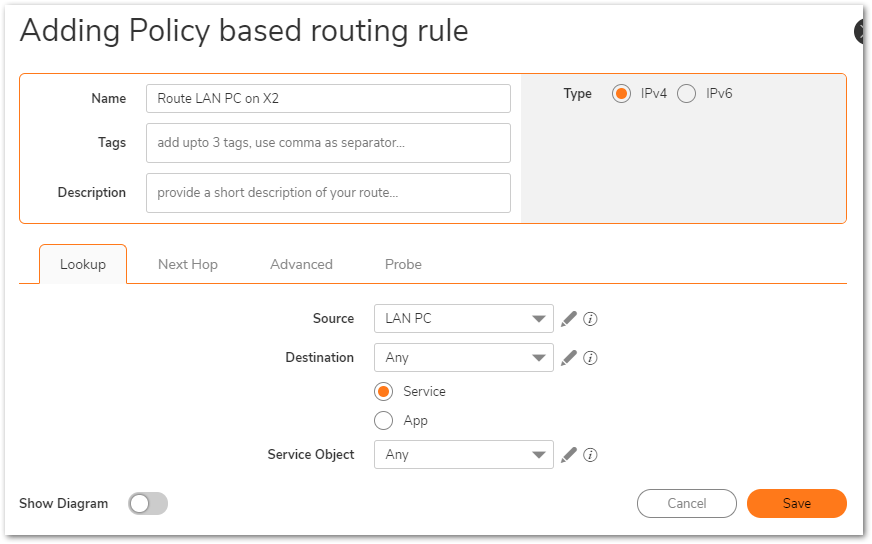Open the Destination dropdown set to Any
This screenshot has width=872, height=544.
(464, 358)
